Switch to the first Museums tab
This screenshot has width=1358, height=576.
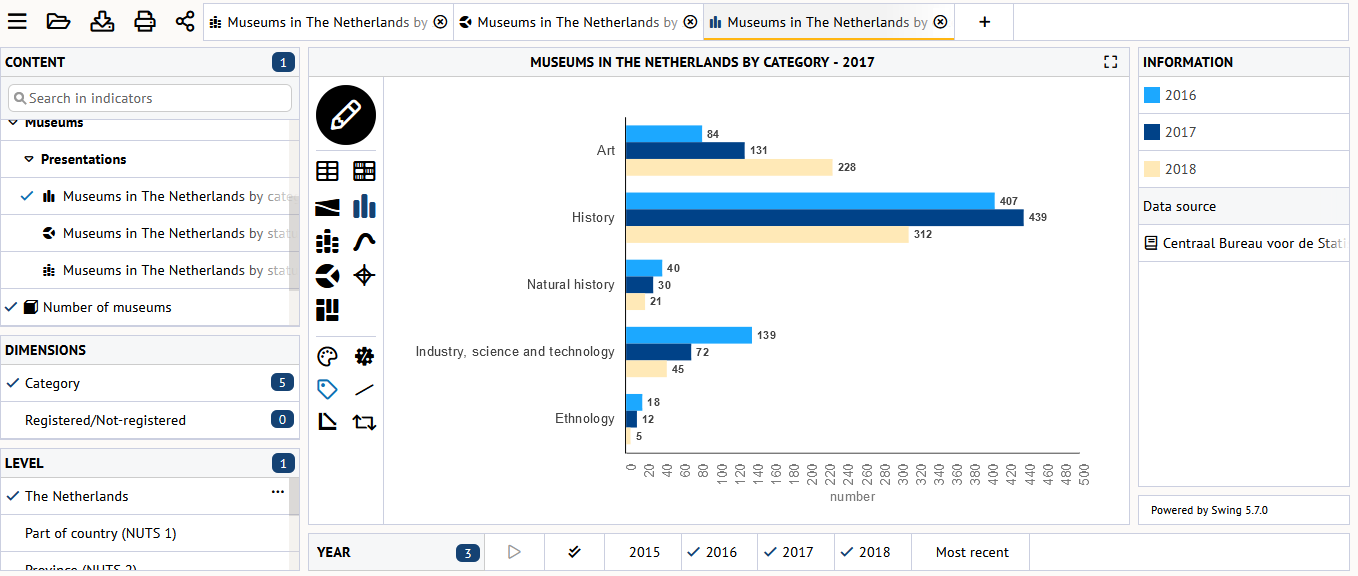(320, 22)
